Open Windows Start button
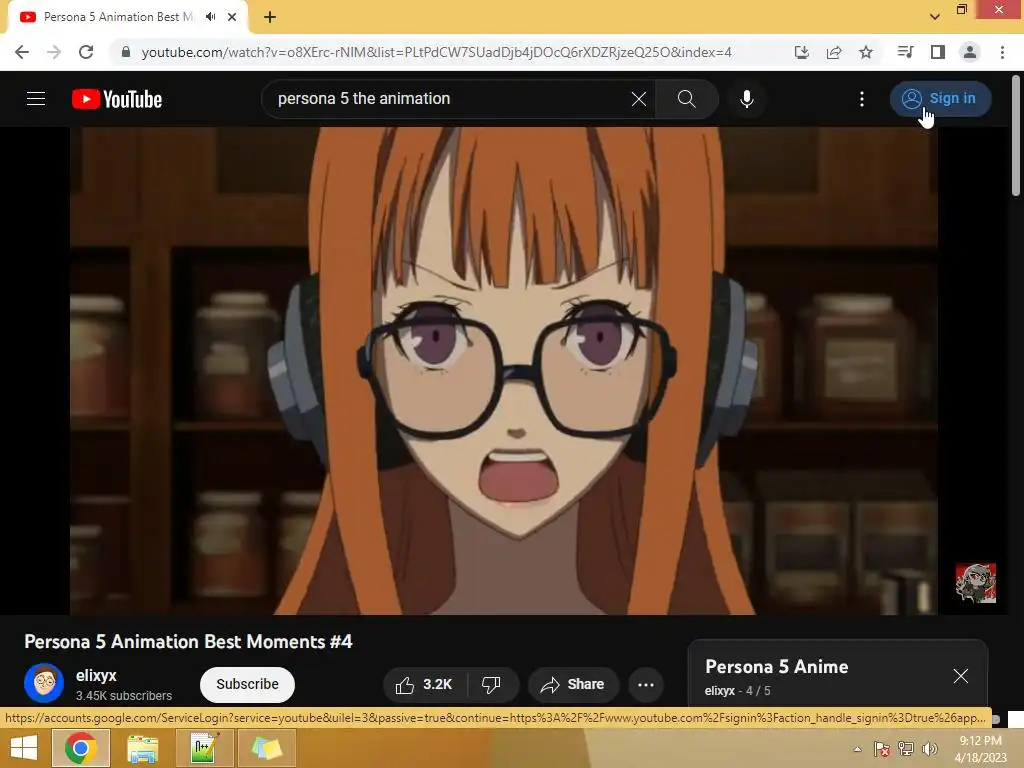Image resolution: width=1024 pixels, height=768 pixels. [24, 748]
